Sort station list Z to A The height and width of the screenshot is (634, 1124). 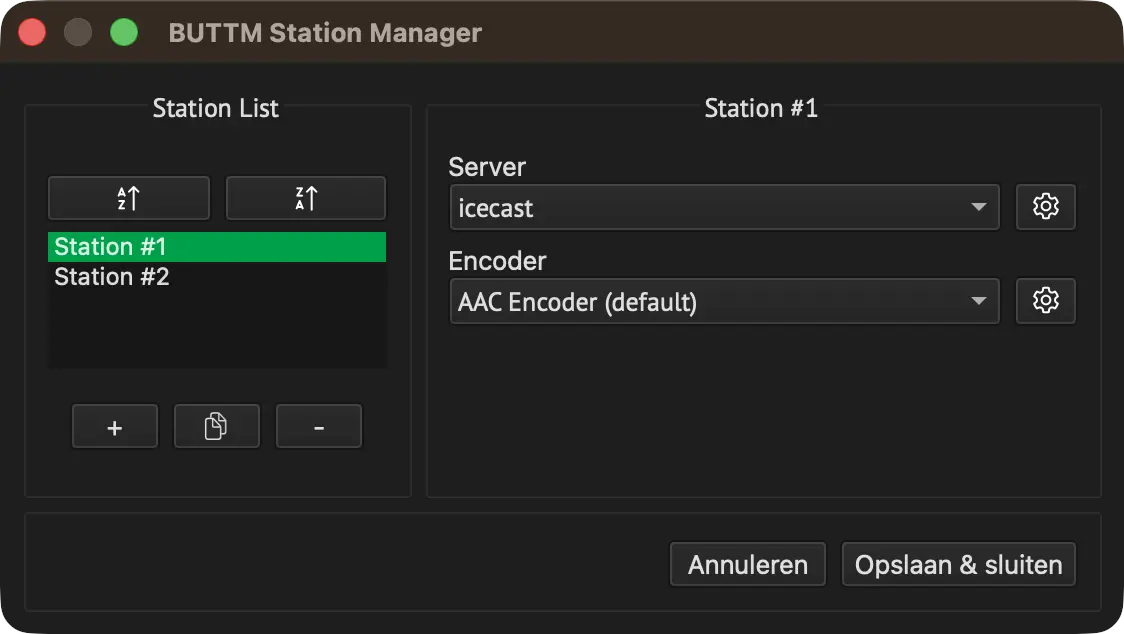[x=306, y=198]
